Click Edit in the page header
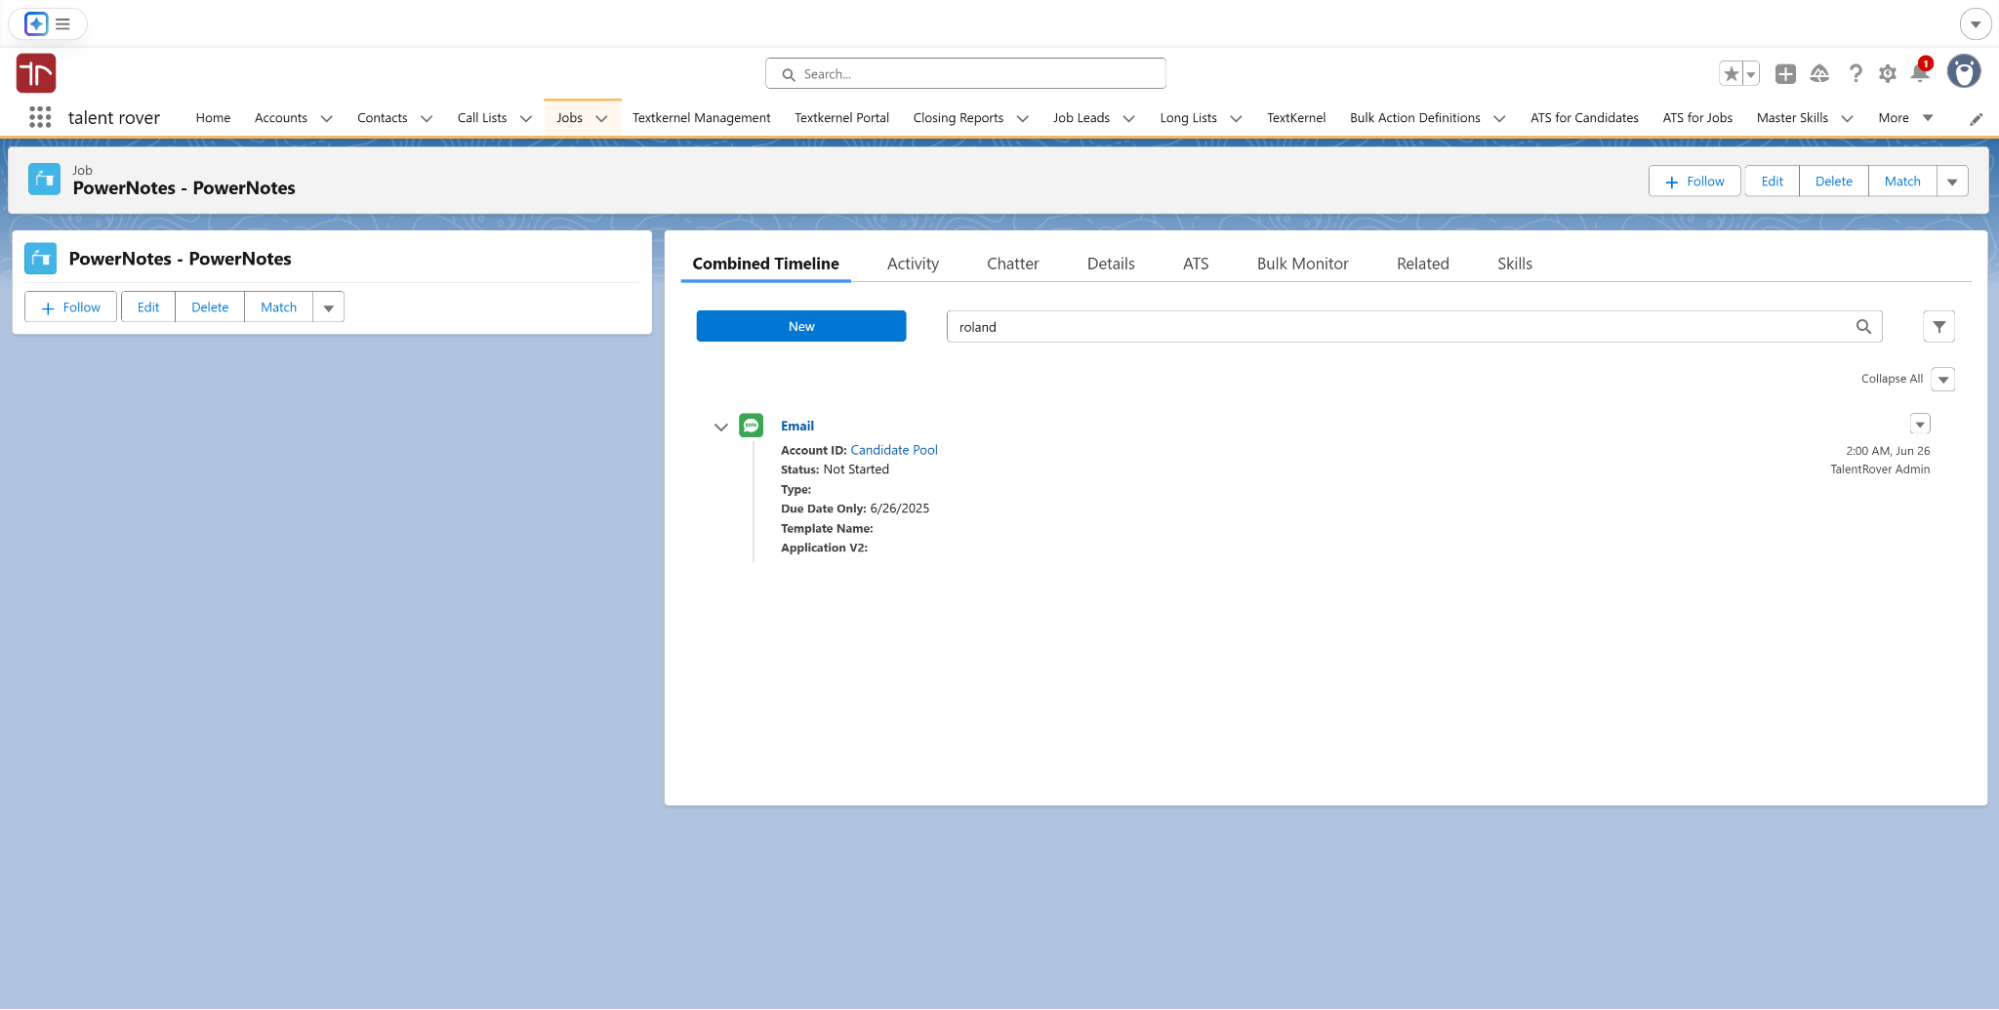 coord(1771,182)
